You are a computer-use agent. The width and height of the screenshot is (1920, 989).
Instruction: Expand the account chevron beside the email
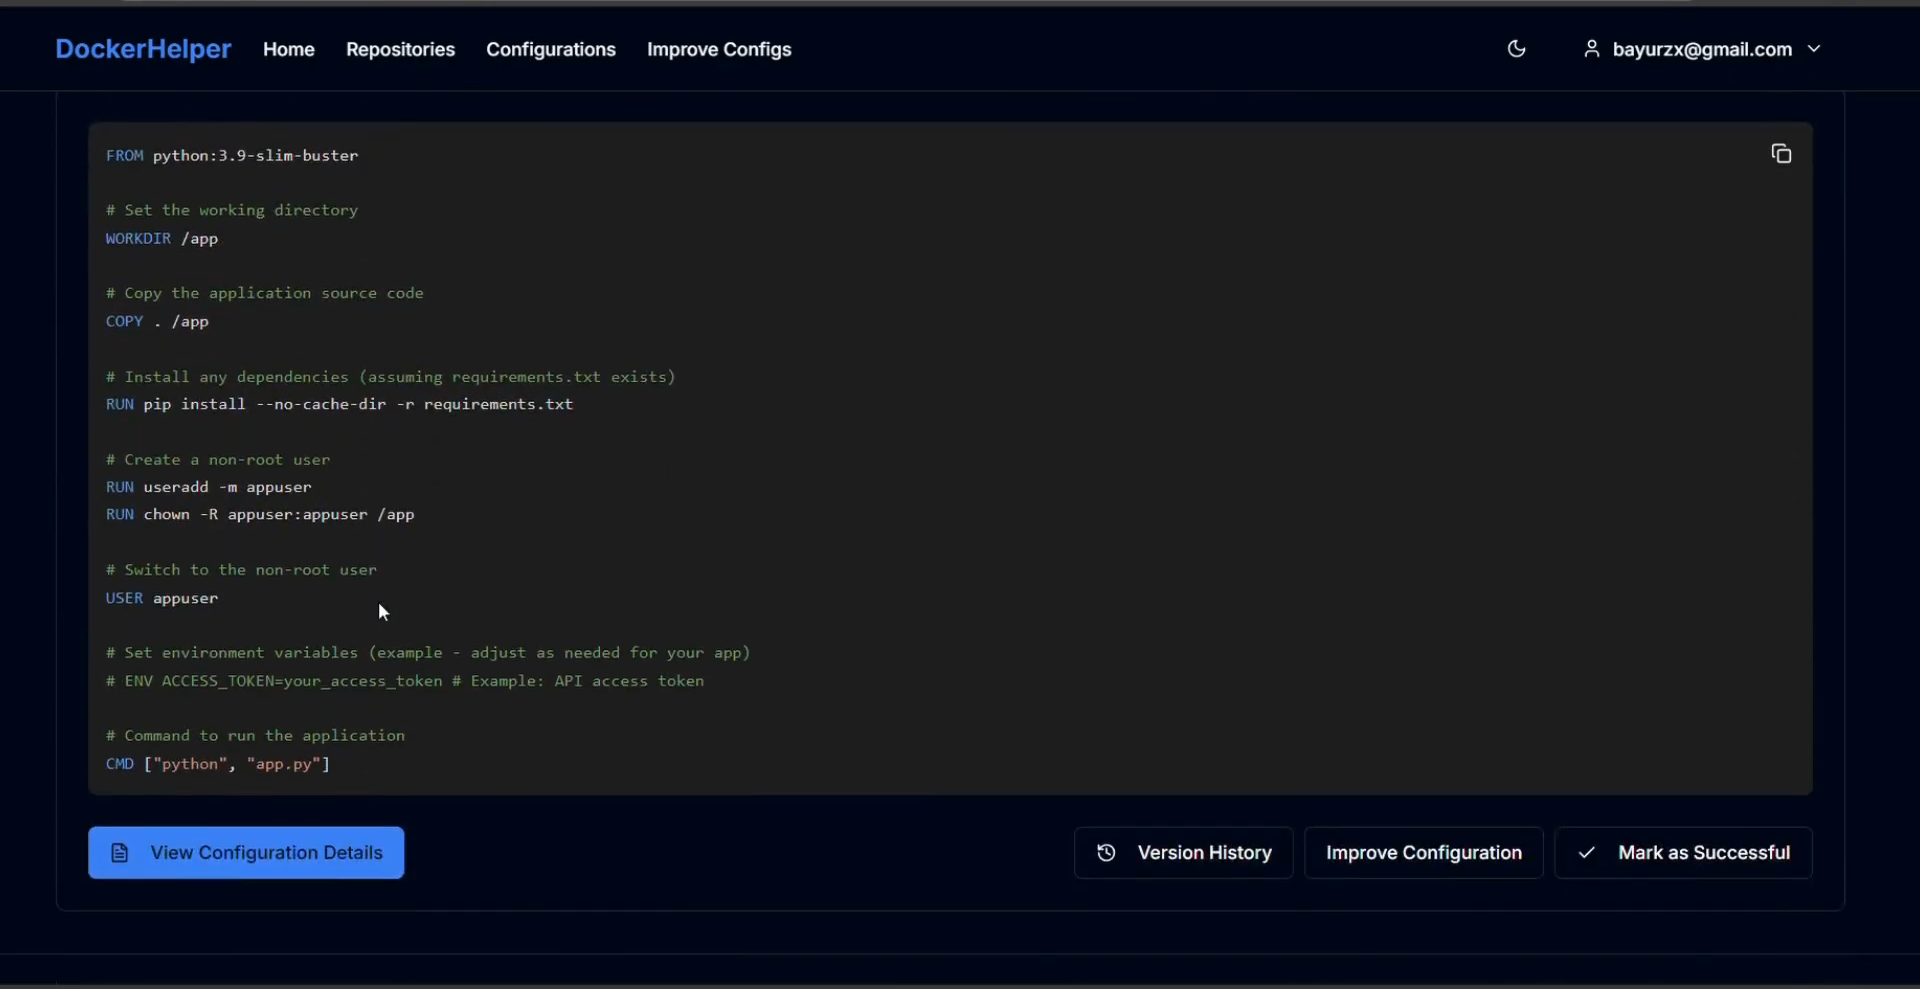coord(1814,49)
